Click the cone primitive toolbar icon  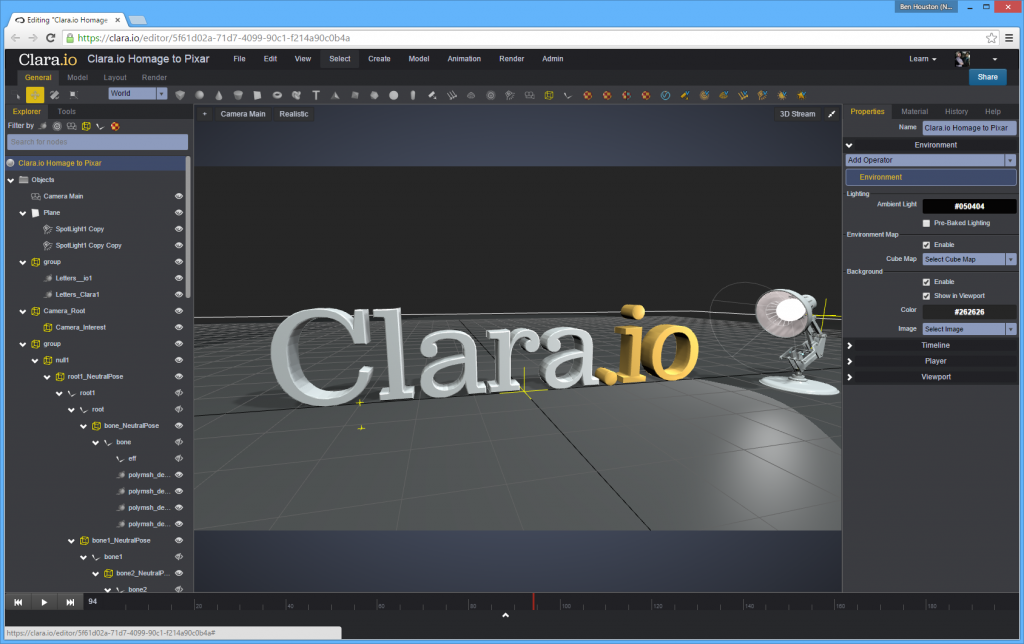pos(219,95)
